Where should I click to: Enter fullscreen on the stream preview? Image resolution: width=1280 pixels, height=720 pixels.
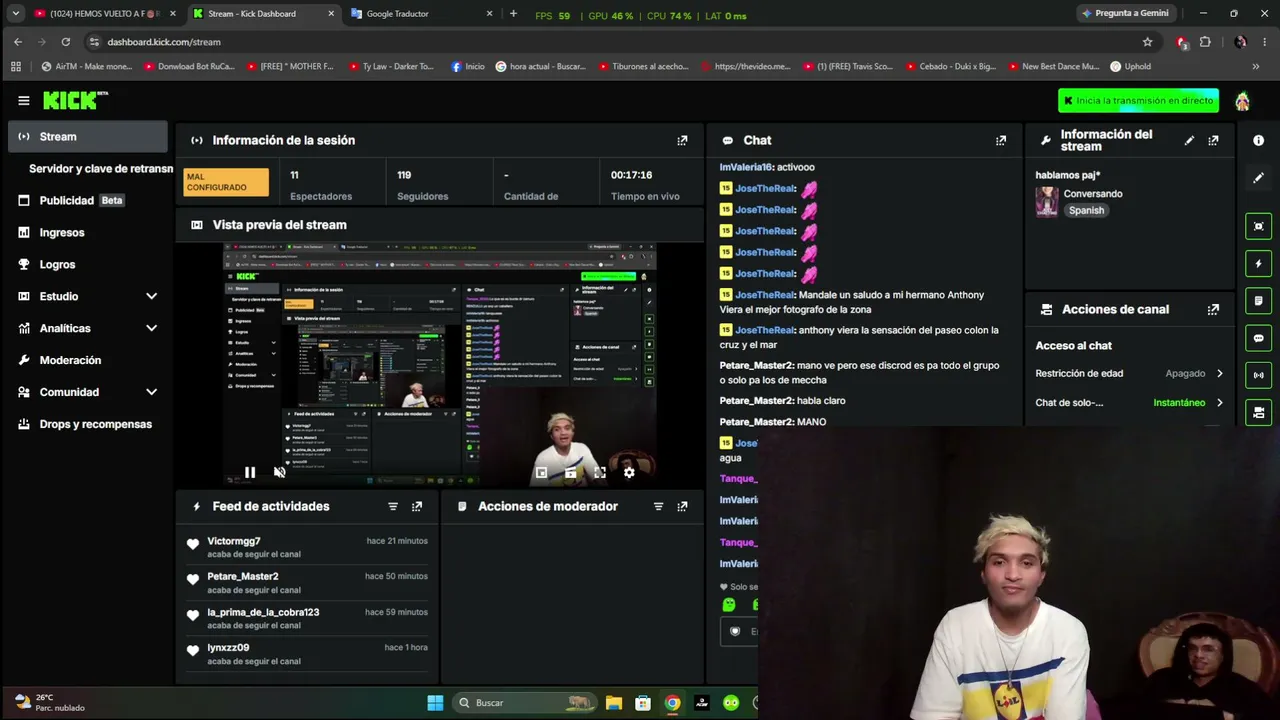tap(600, 472)
